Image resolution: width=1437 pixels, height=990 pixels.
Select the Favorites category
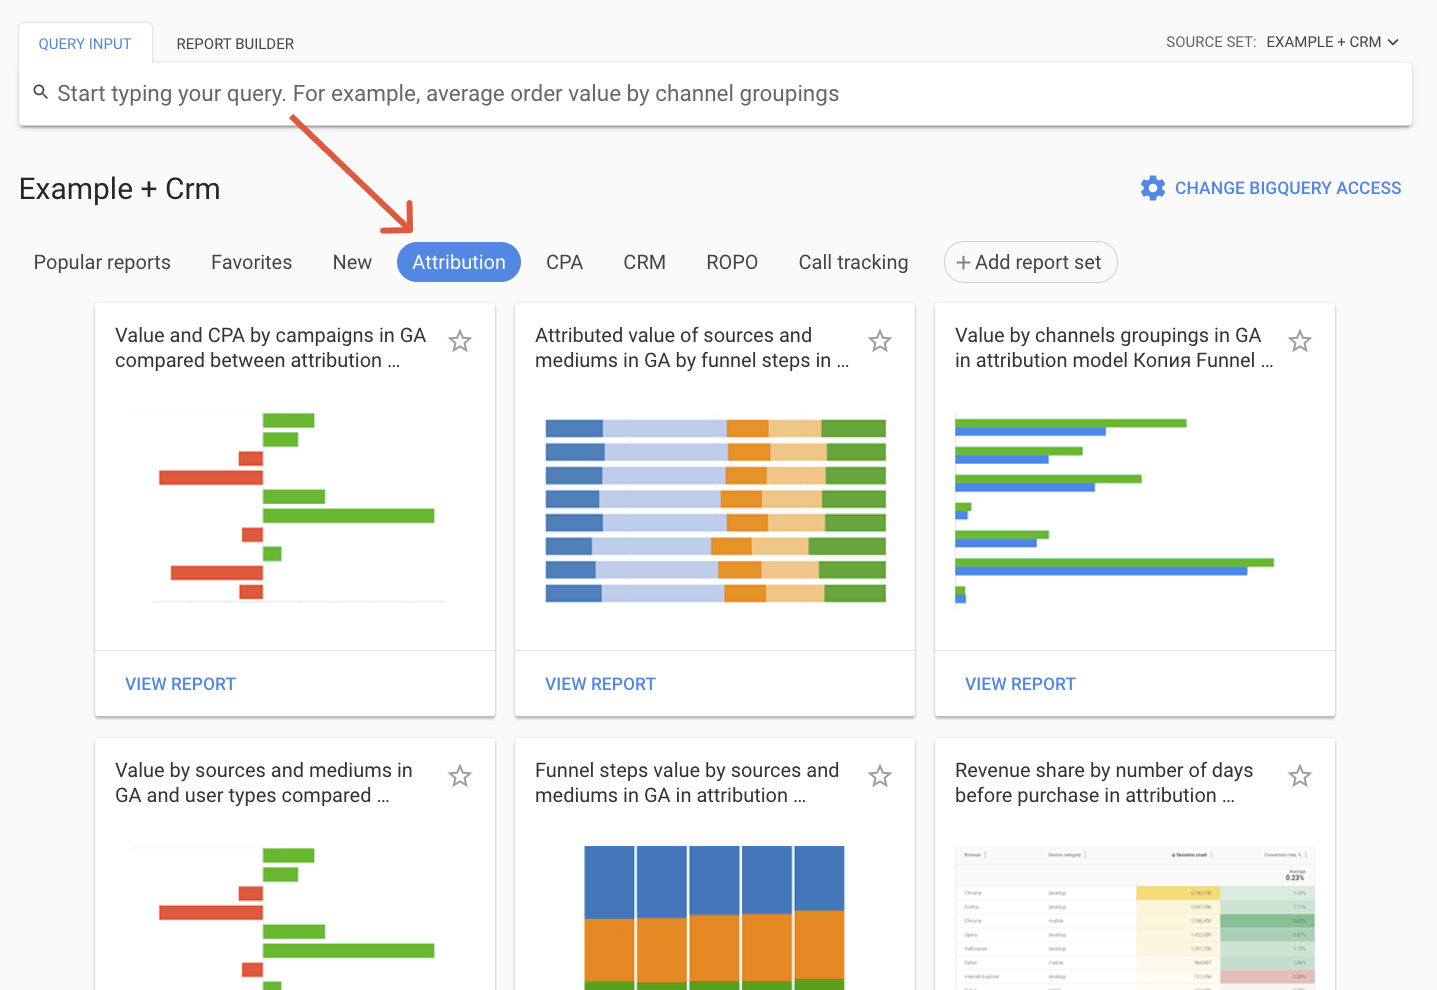(252, 262)
